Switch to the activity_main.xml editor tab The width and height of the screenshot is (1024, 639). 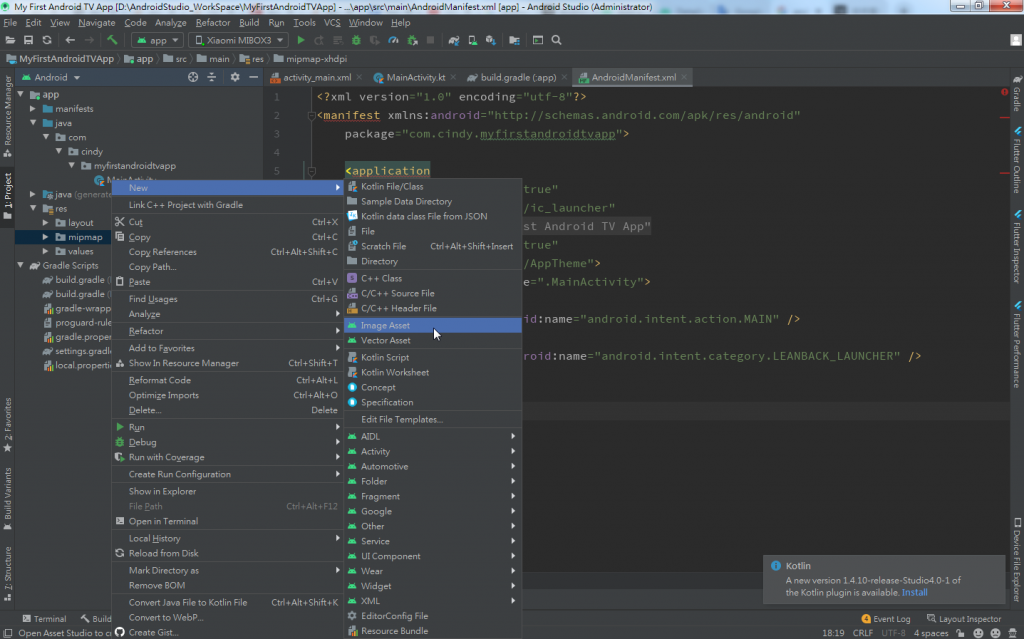coord(316,77)
